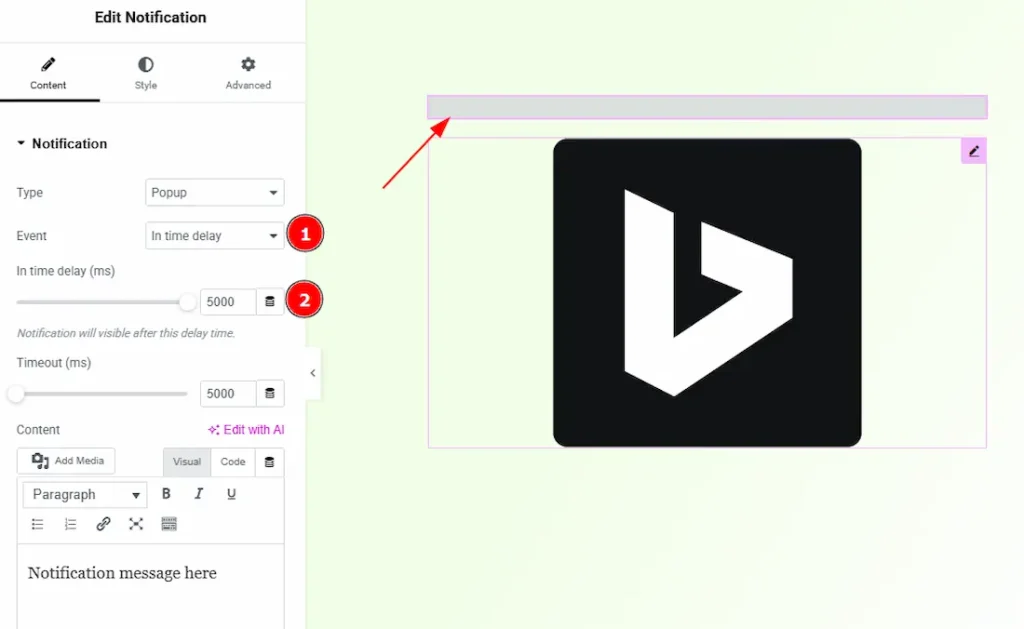1024x629 pixels.
Task: Click the Edit with AI link
Action: [246, 430]
